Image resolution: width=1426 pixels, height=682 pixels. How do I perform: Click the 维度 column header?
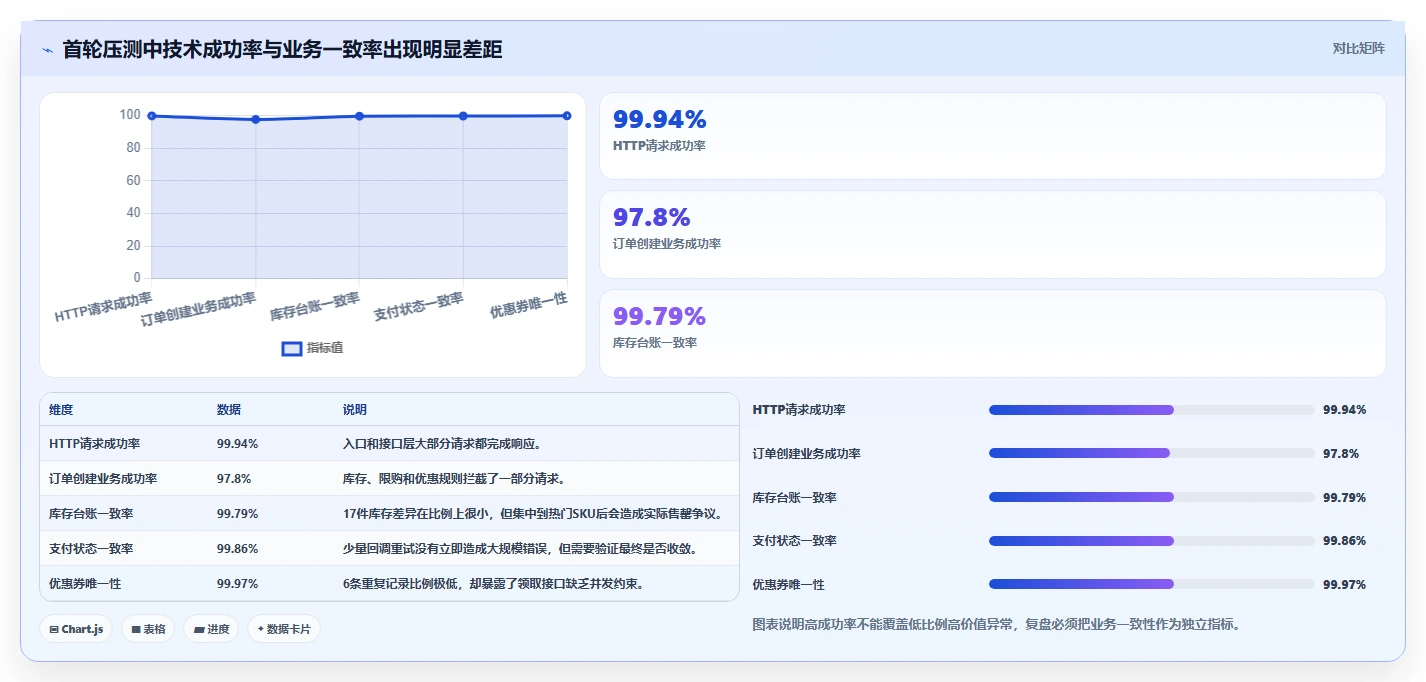pyautogui.click(x=61, y=410)
